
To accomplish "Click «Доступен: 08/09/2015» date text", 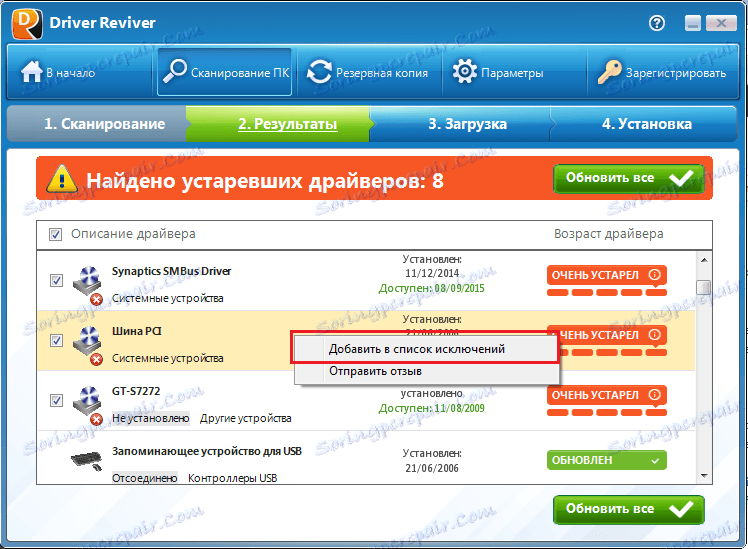I will point(431,289).
